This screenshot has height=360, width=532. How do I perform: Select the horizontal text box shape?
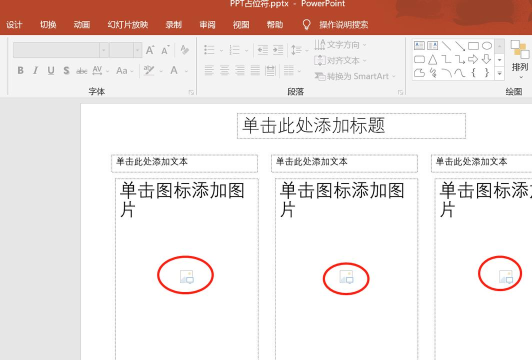[419, 45]
